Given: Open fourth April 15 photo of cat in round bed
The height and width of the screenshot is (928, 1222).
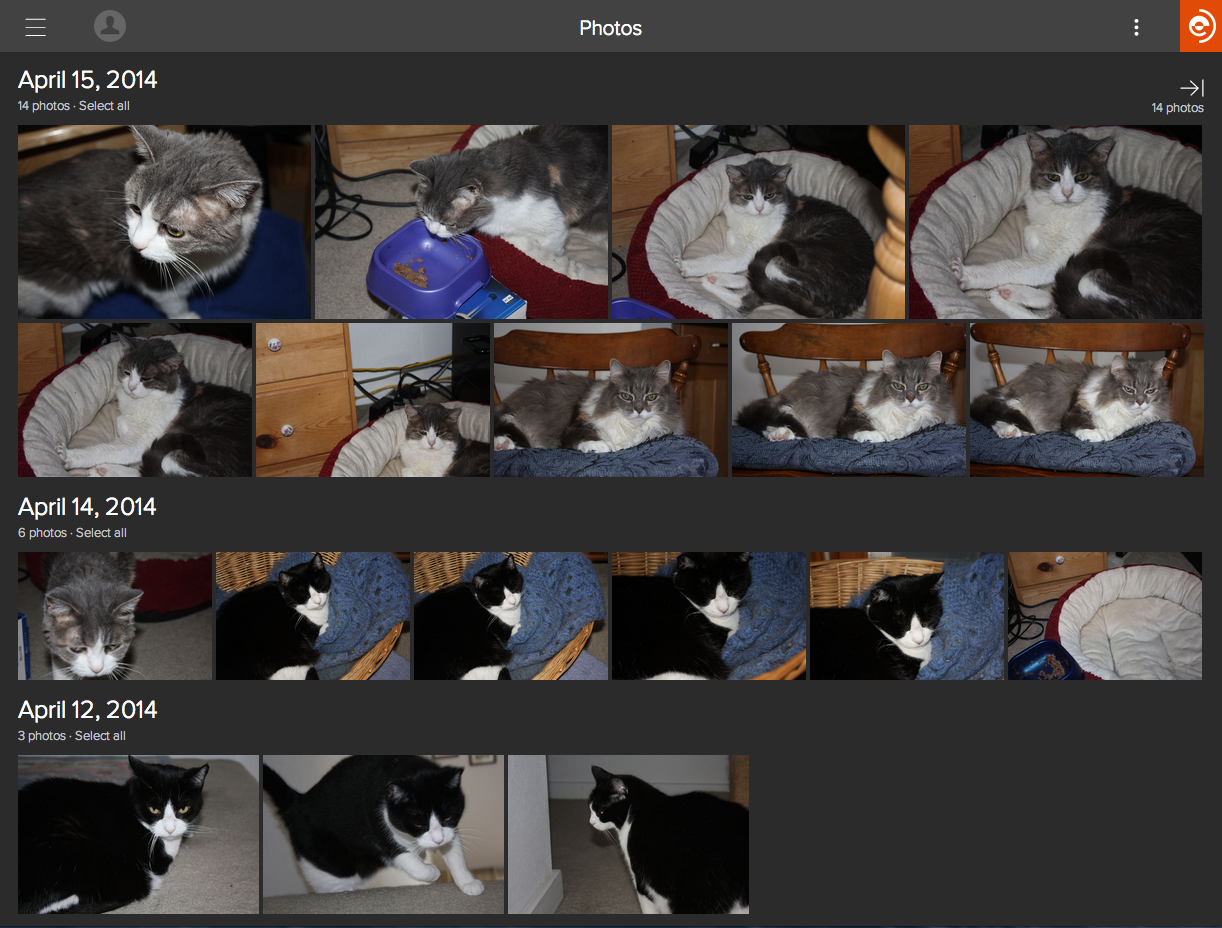Looking at the screenshot, I should click(x=1055, y=222).
